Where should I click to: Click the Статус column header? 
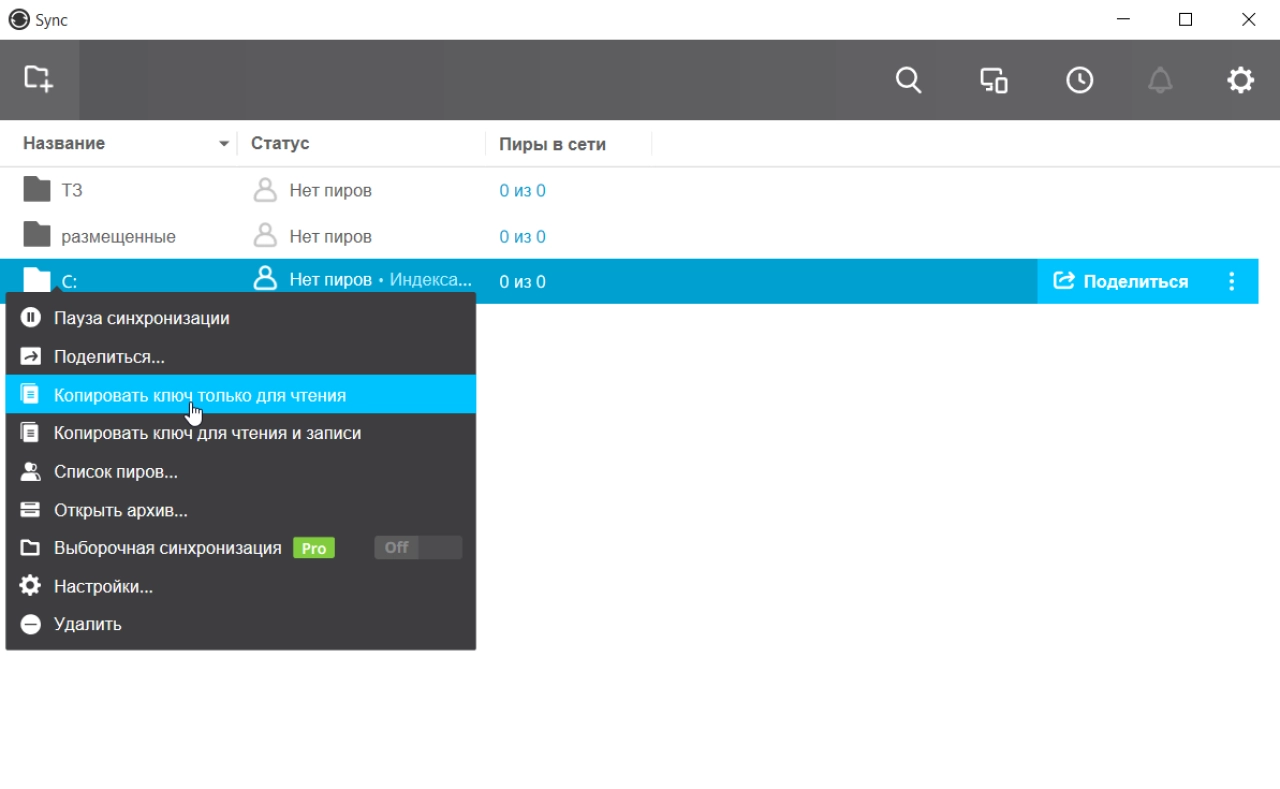(280, 143)
